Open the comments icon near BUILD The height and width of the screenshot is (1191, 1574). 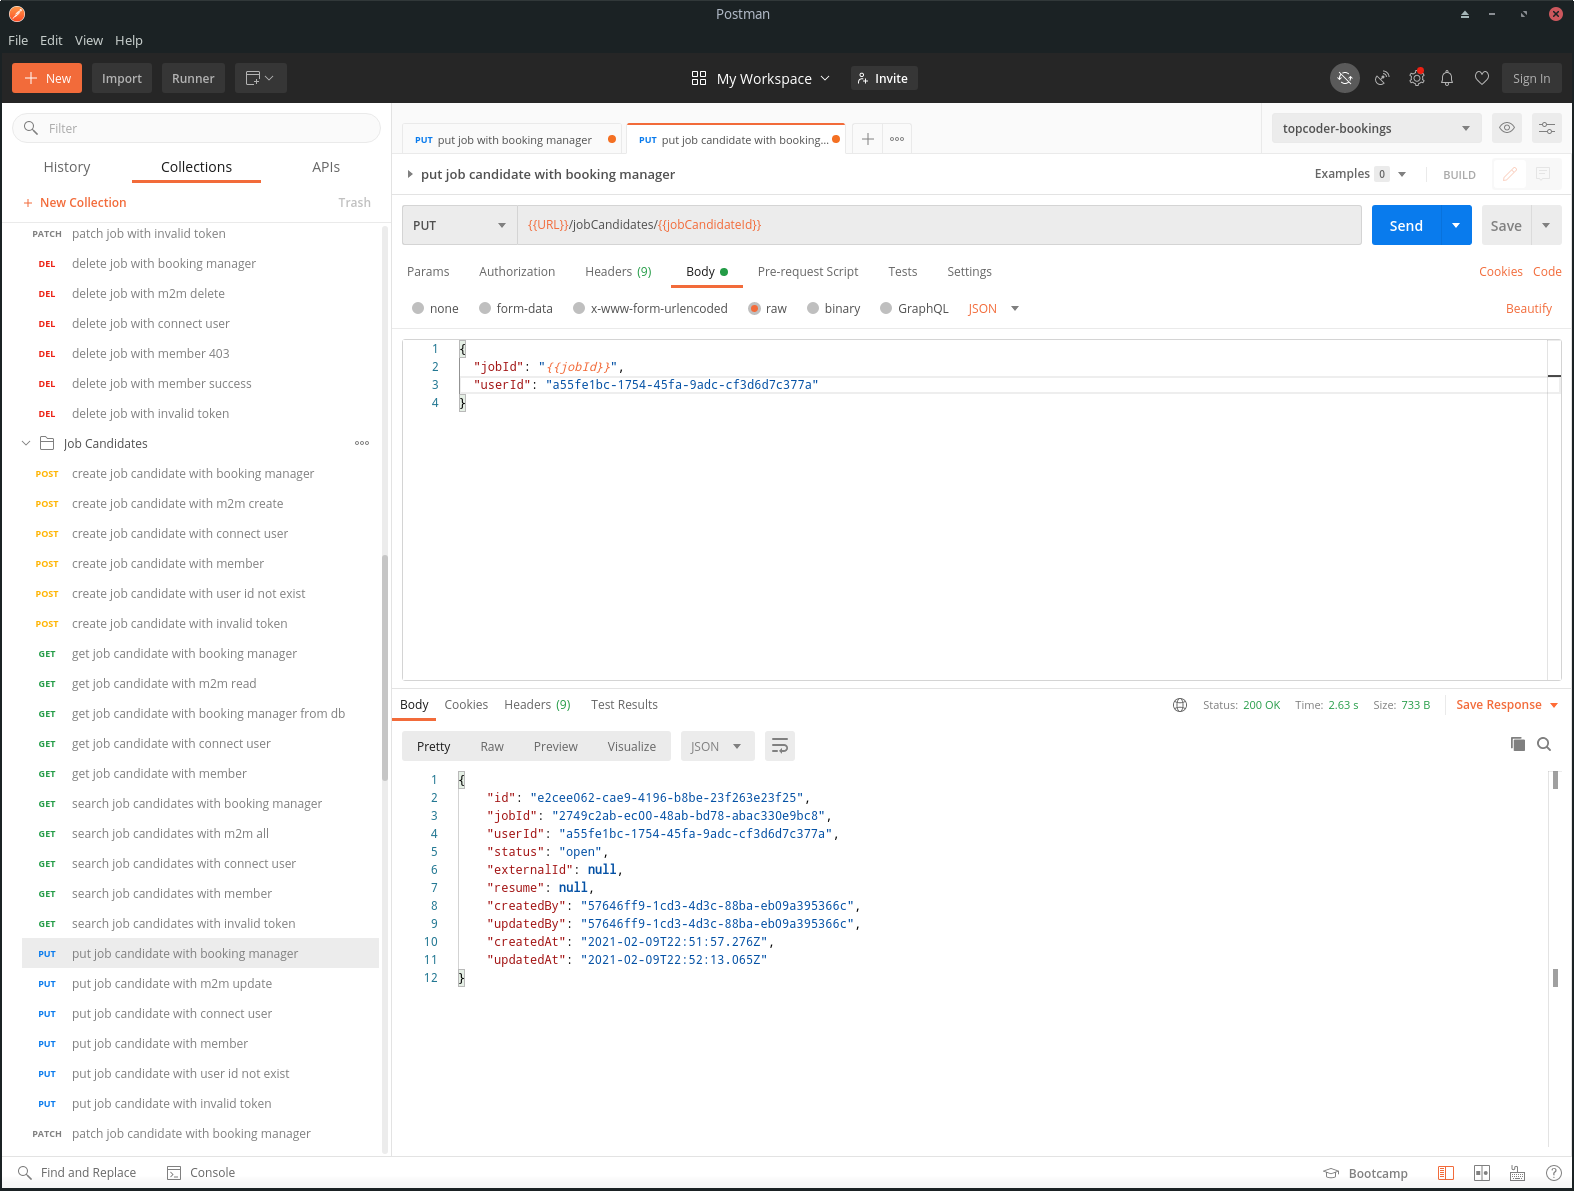pyautogui.click(x=1543, y=174)
